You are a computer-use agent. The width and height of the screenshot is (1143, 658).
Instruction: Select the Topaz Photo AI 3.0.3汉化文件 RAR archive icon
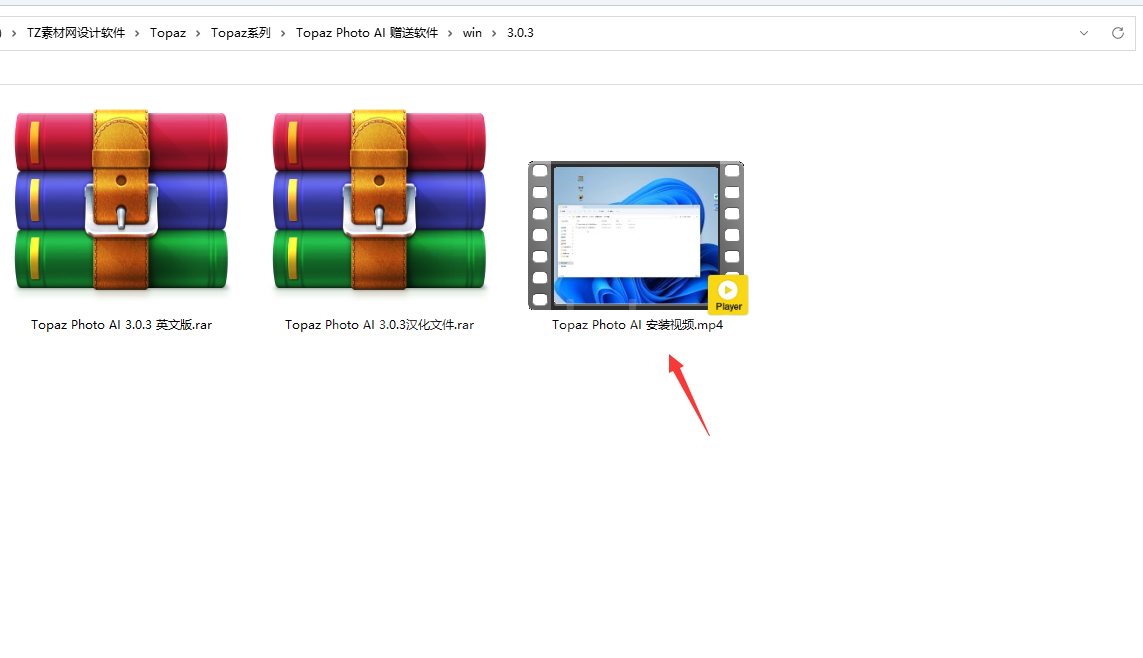[379, 200]
